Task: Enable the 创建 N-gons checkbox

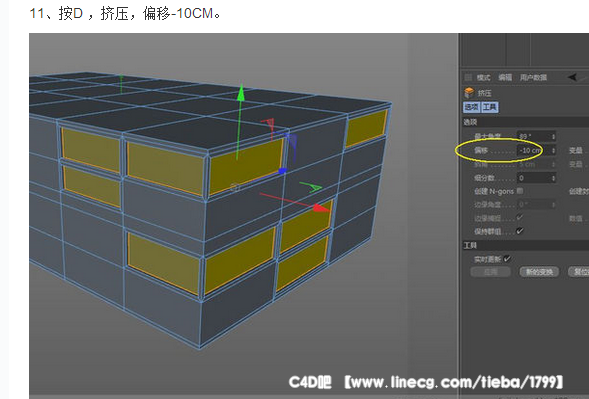Action: [x=520, y=191]
